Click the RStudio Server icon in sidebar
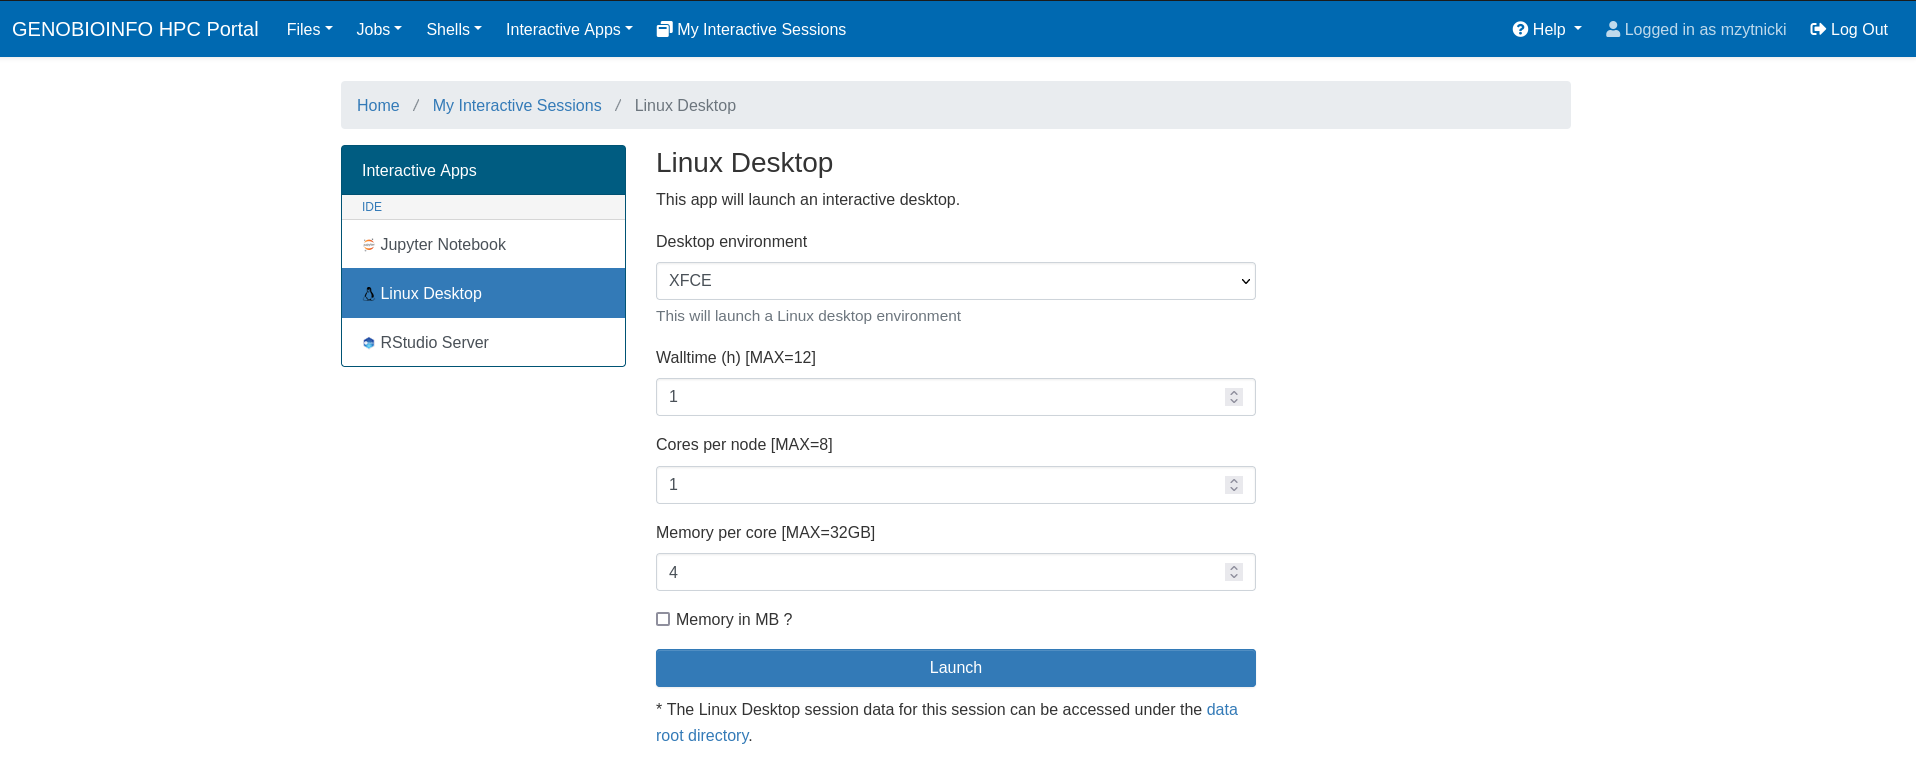 click(x=369, y=342)
